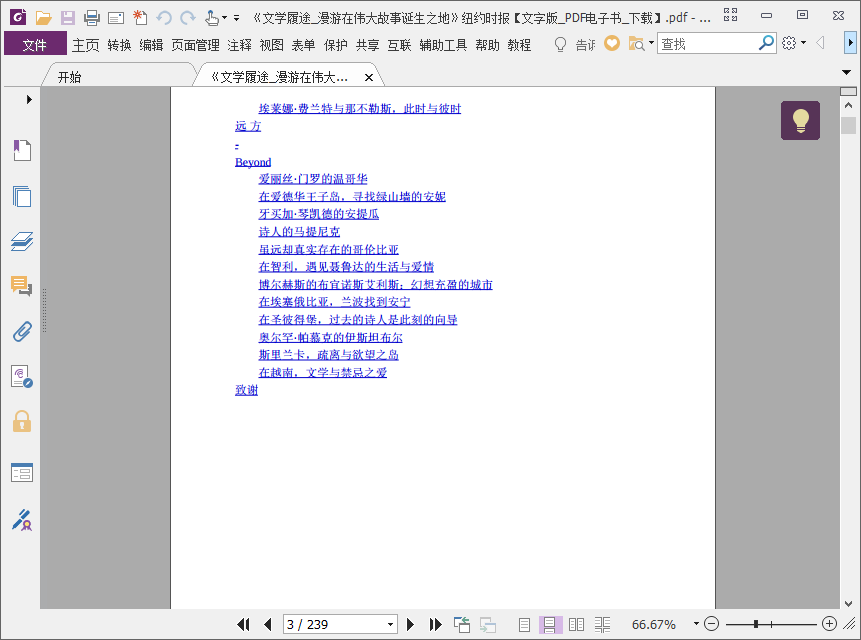
Task: Go to the previous page
Action: point(268,624)
